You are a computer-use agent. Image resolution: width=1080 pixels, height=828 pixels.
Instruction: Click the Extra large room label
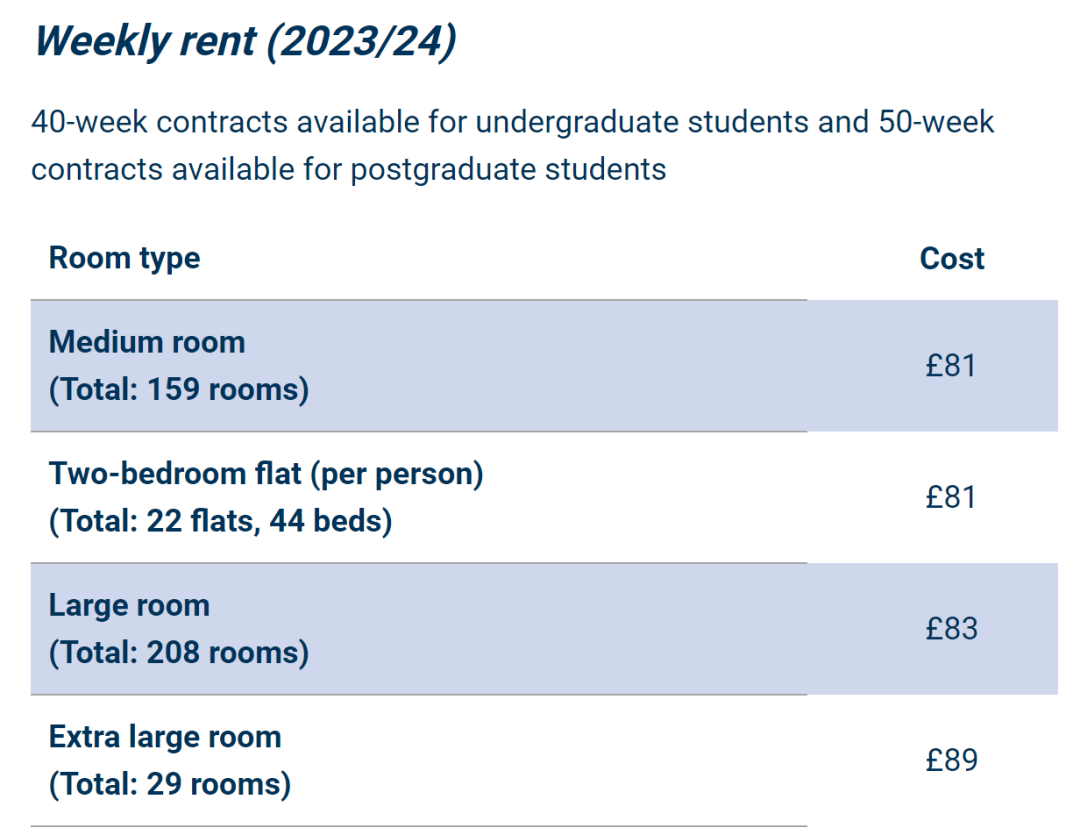[165, 738]
